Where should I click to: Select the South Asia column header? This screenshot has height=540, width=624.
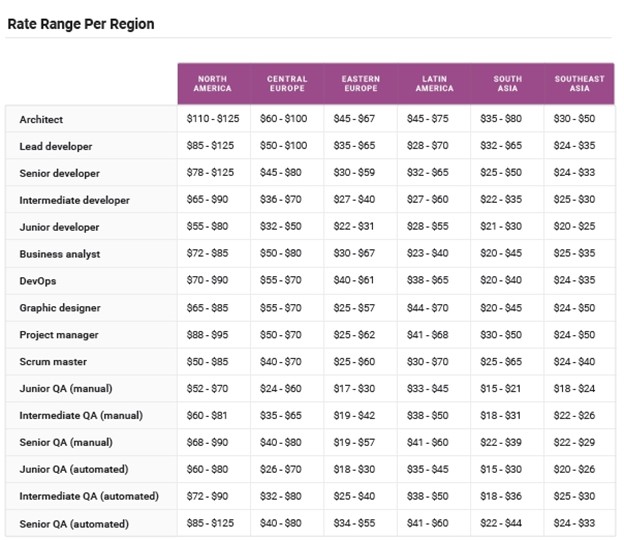click(x=507, y=84)
